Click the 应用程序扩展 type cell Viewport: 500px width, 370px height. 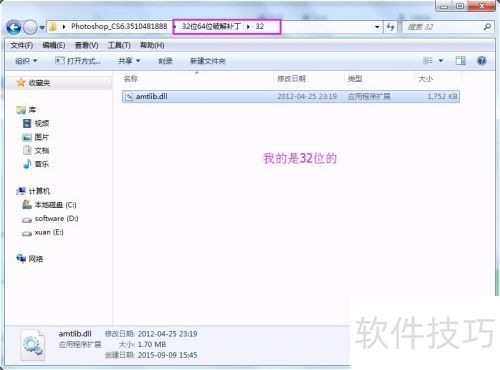pos(369,96)
